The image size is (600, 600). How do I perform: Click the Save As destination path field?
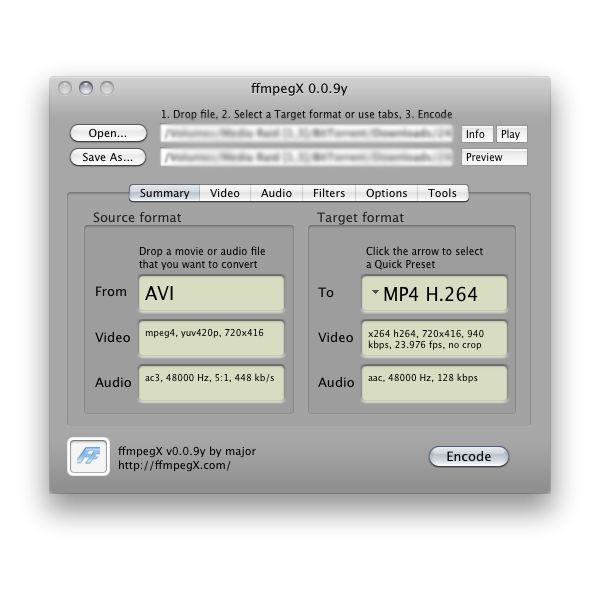coord(307,157)
